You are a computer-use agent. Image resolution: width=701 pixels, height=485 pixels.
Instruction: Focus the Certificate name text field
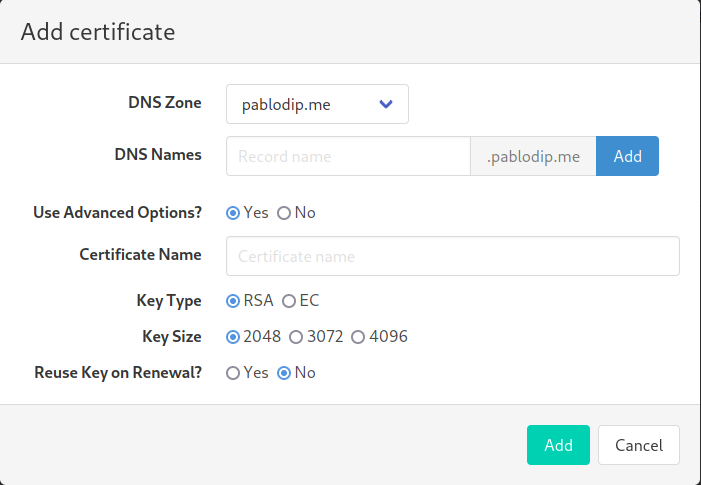pos(453,256)
